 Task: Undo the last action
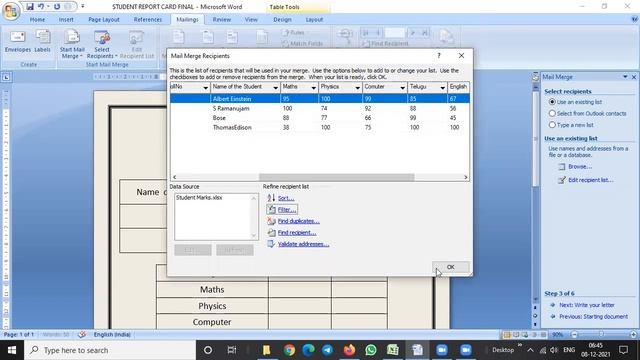pos(41,7)
